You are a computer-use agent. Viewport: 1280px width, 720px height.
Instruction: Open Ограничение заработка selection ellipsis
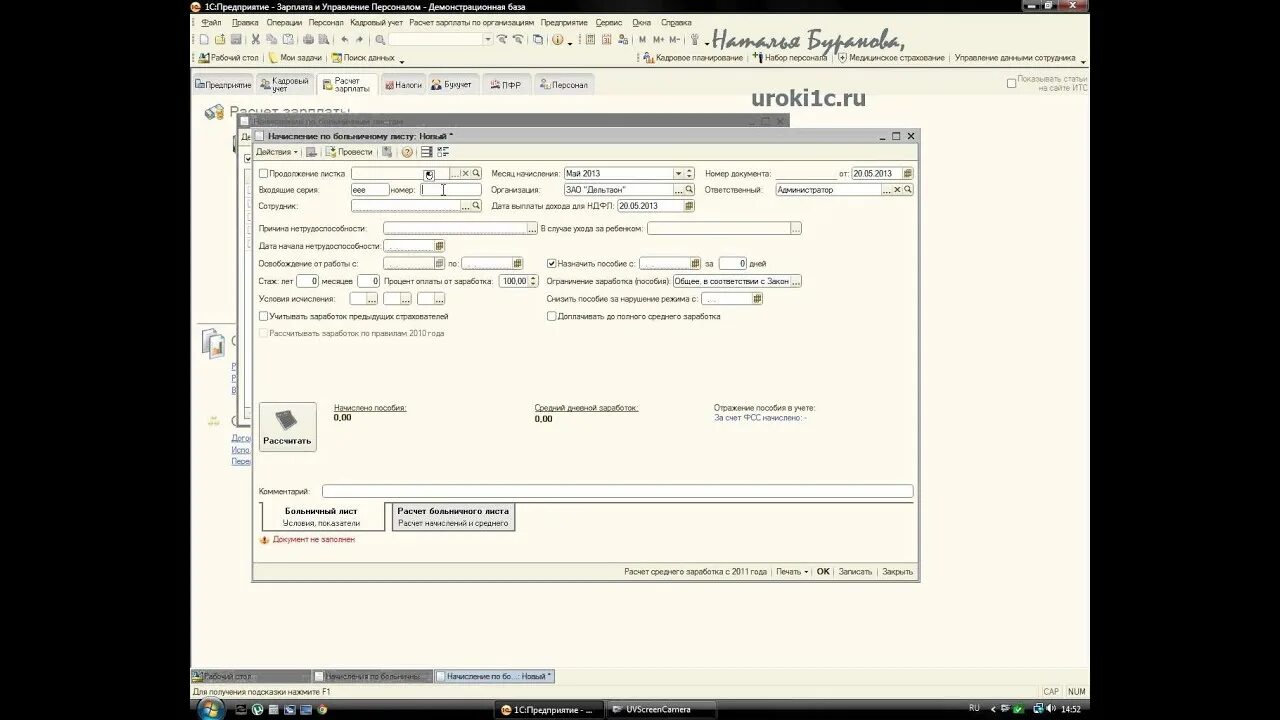coord(796,282)
